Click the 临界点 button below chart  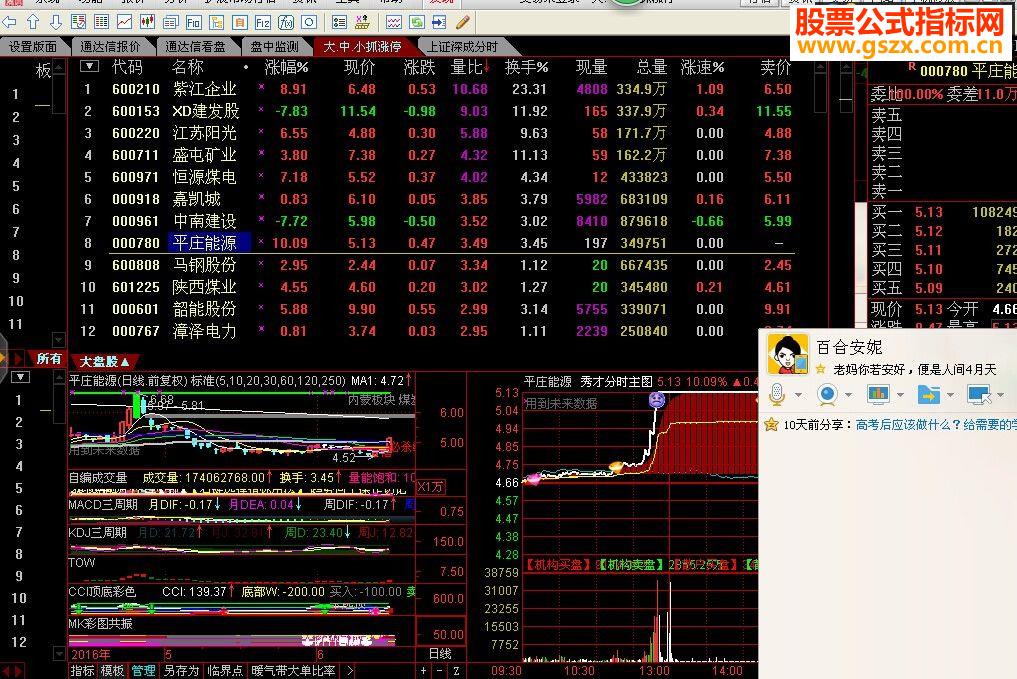224,671
